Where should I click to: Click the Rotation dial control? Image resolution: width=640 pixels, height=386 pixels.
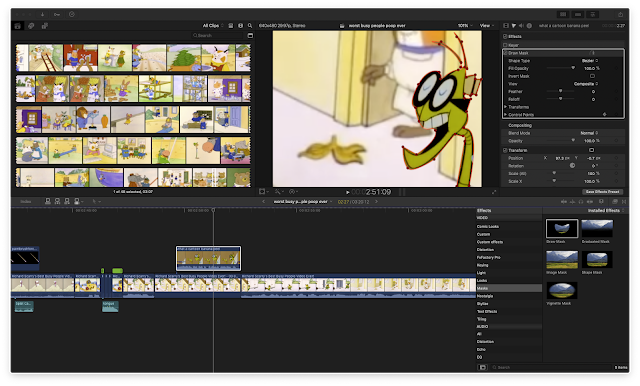point(572,166)
